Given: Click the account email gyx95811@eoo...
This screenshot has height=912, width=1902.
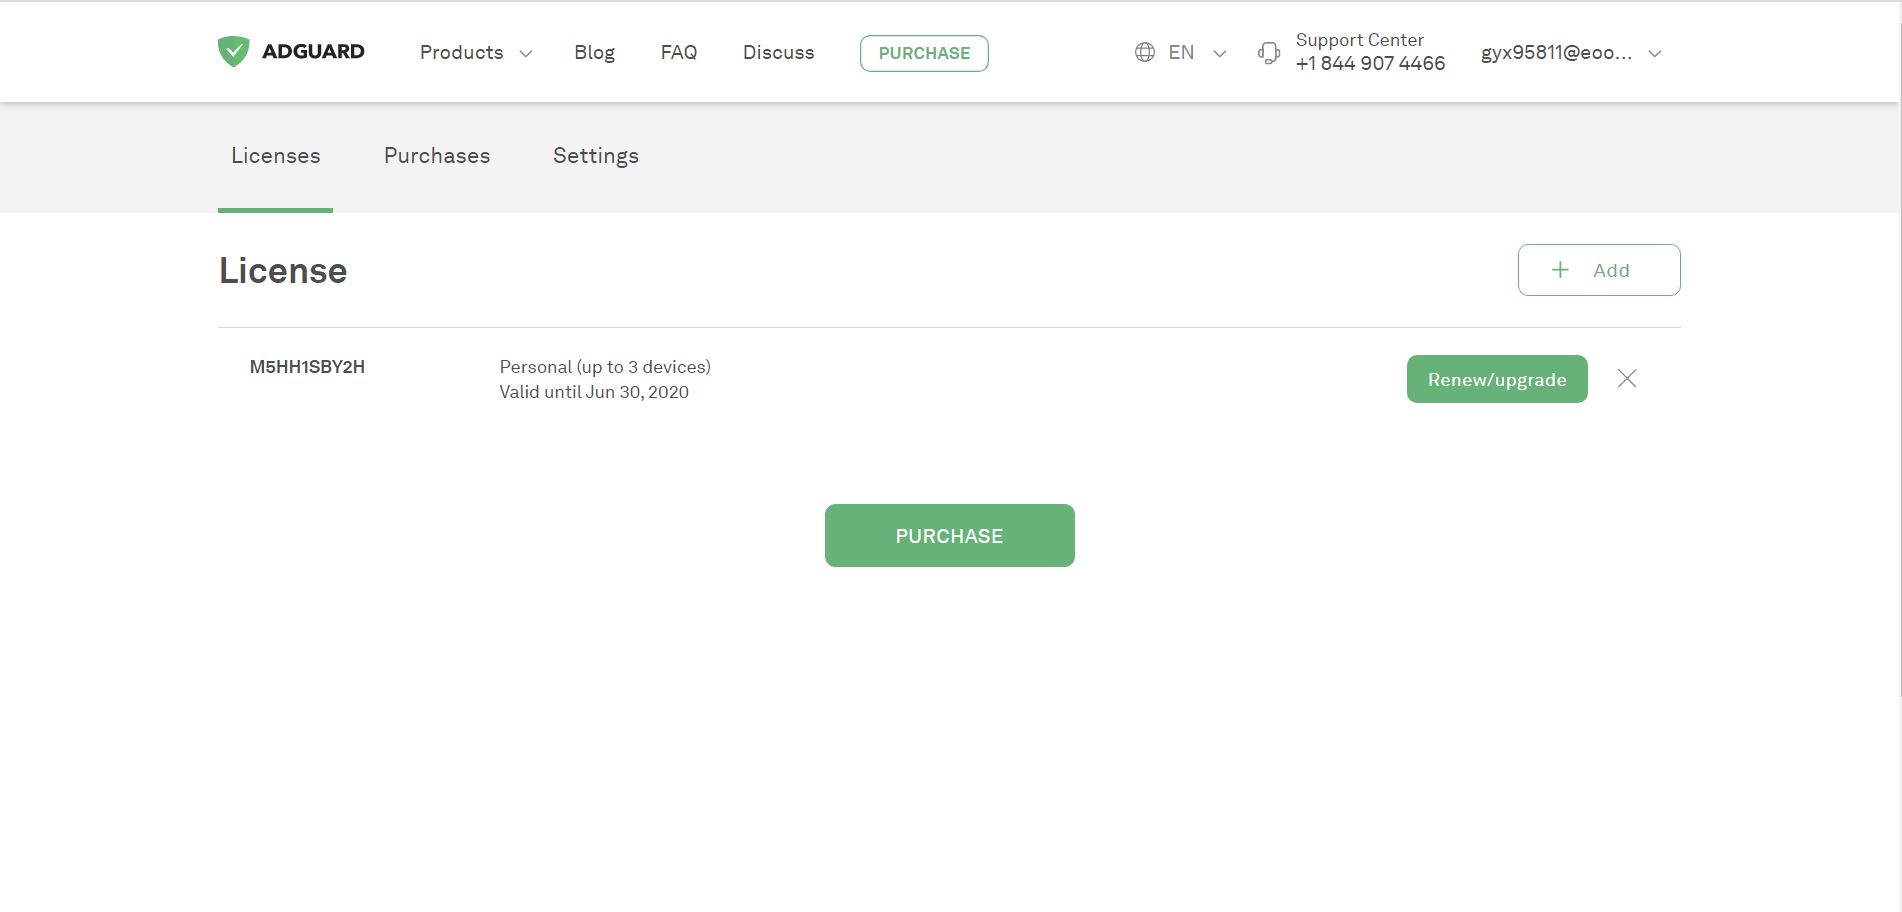Looking at the screenshot, I should tap(1556, 53).
